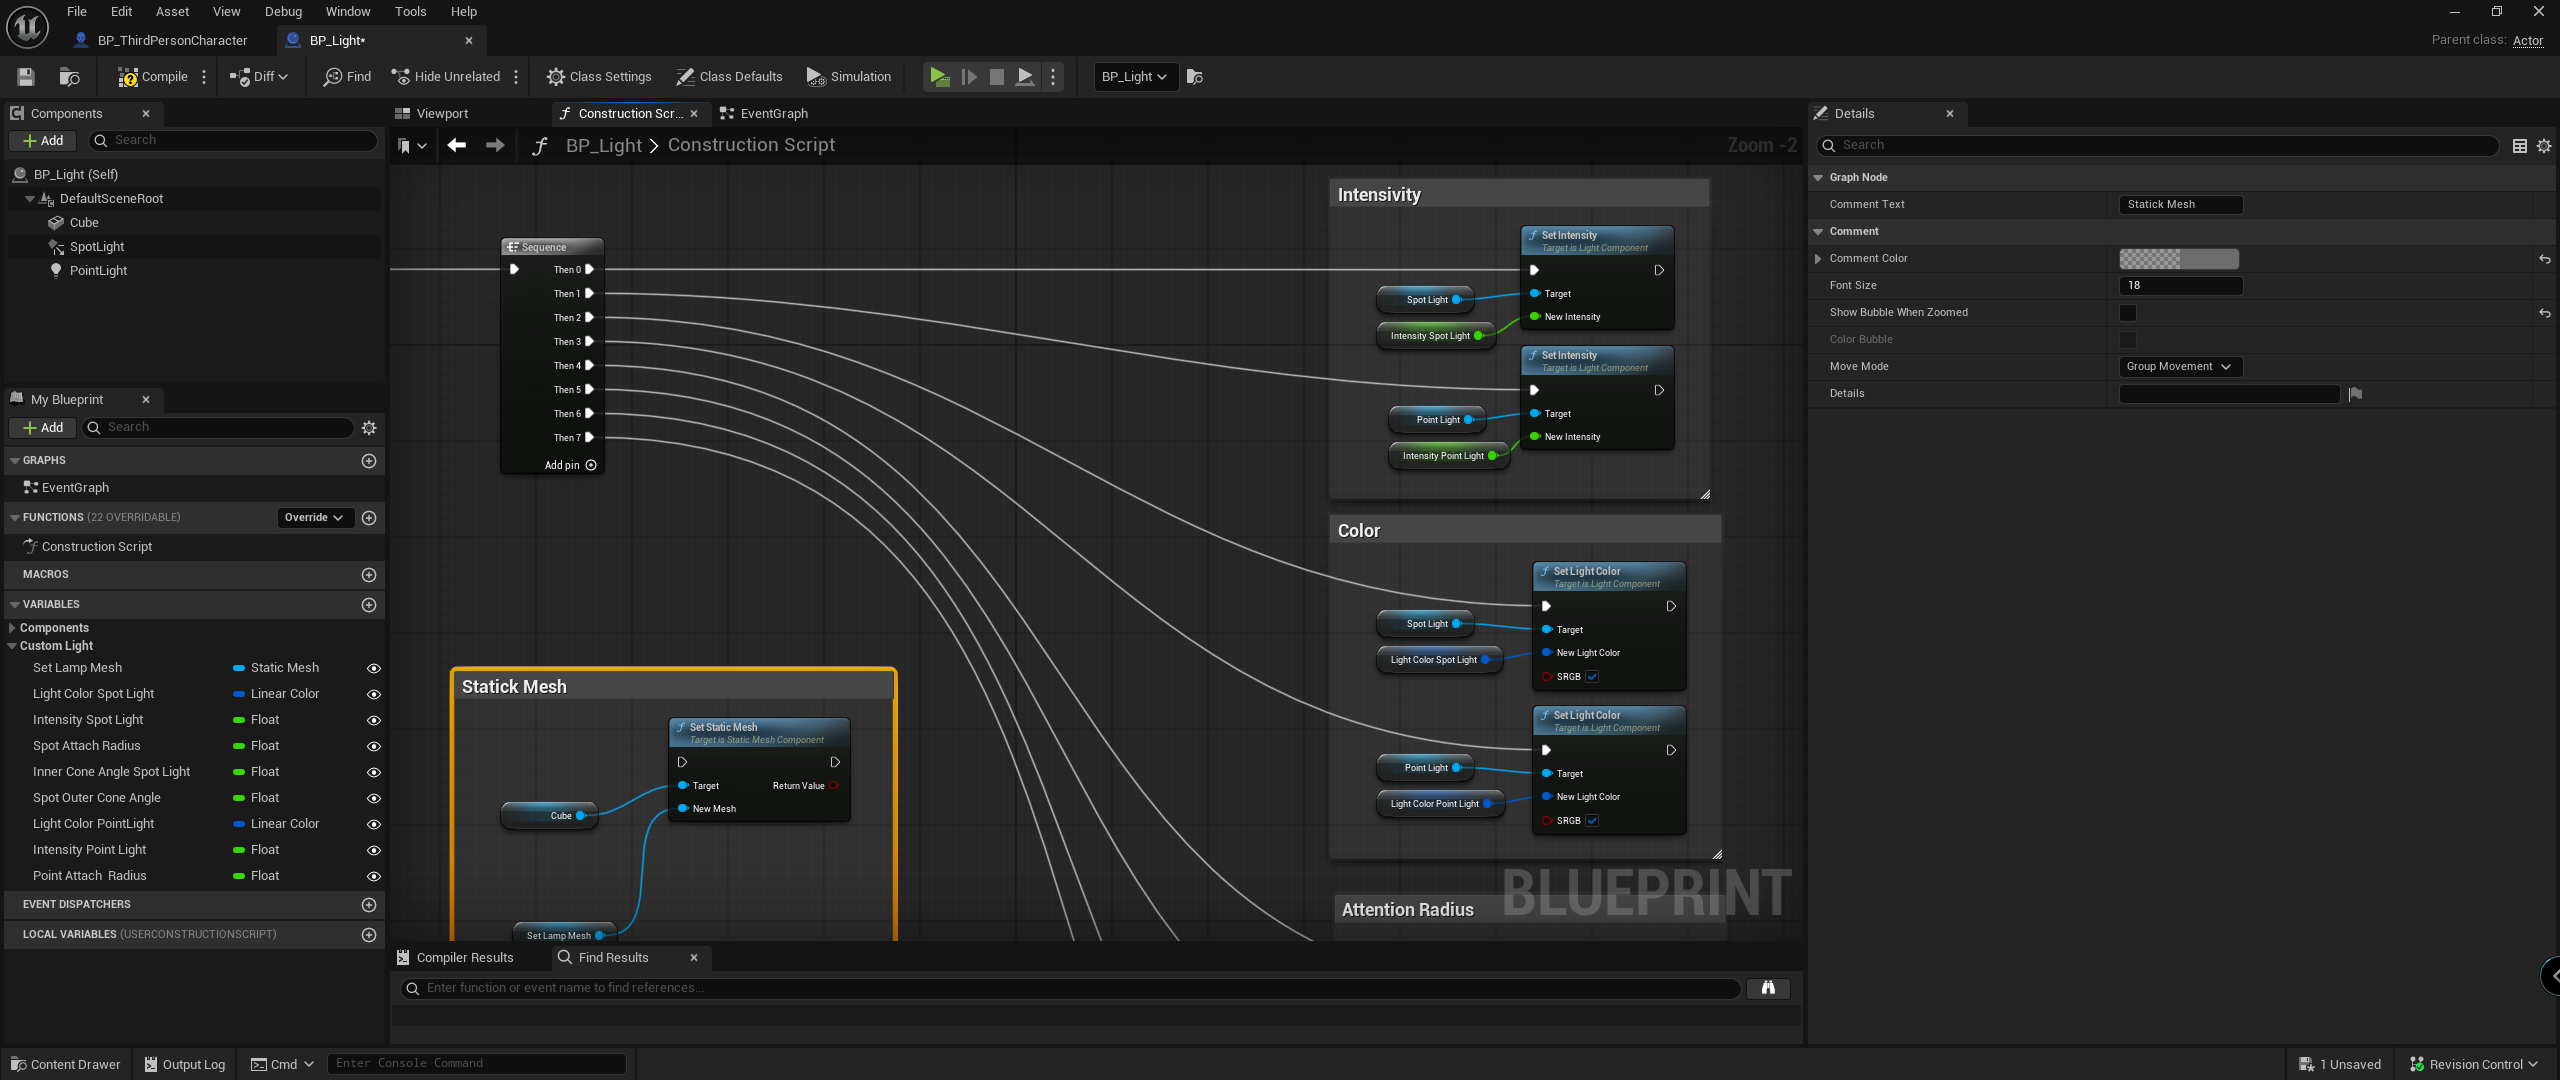Expand the Comment Color property
The image size is (2560, 1080).
1818,259
